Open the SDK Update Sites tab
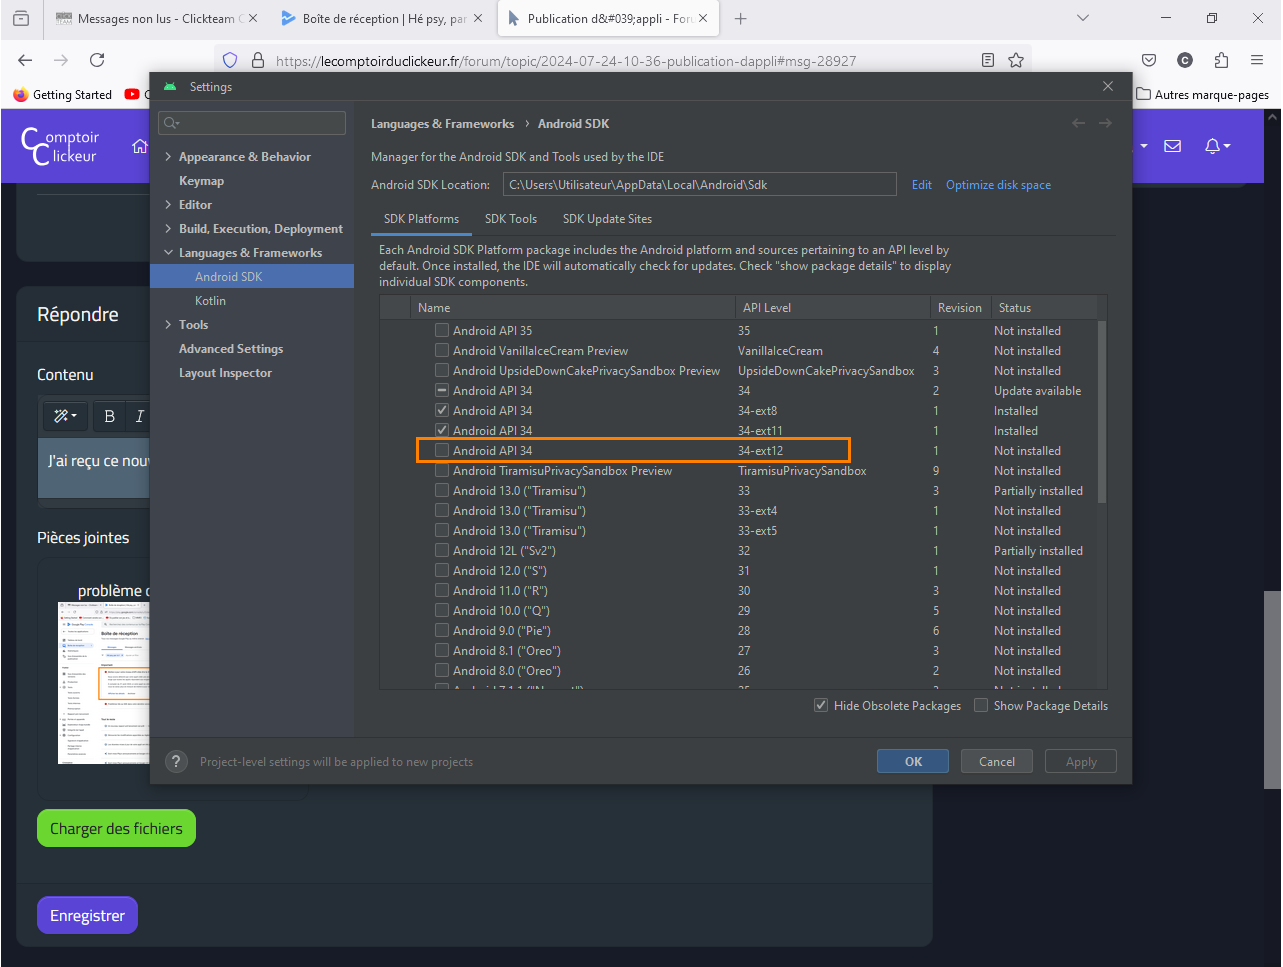1283x967 pixels. (607, 219)
